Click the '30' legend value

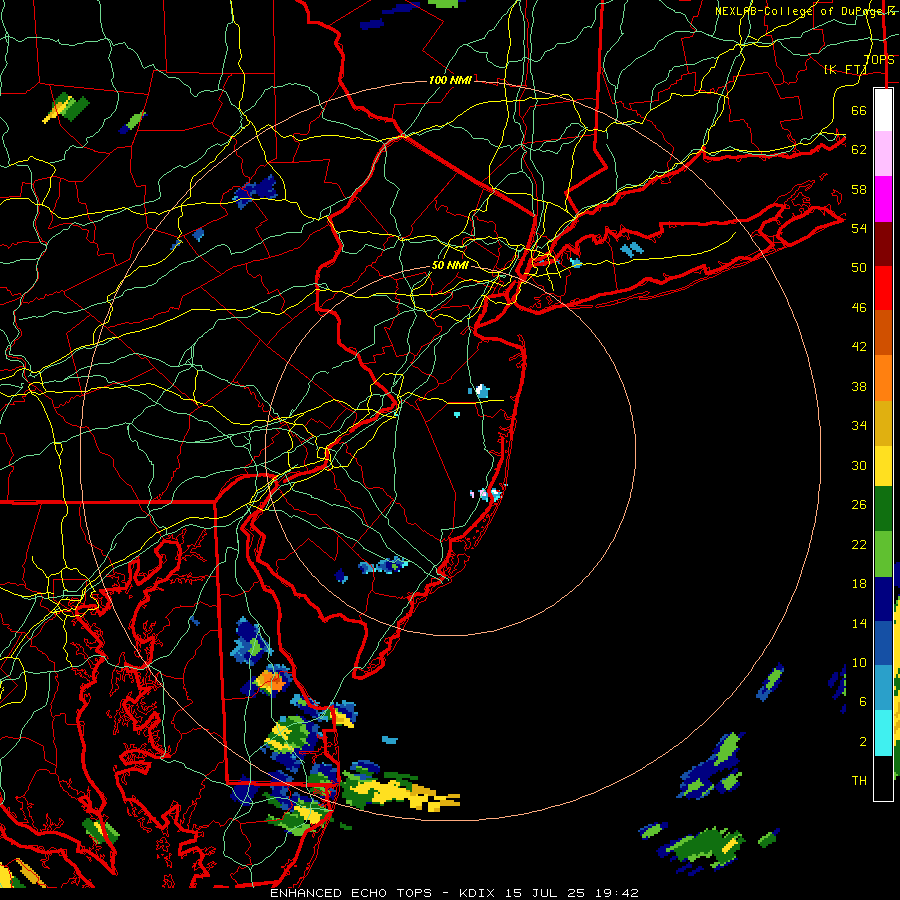(x=859, y=465)
